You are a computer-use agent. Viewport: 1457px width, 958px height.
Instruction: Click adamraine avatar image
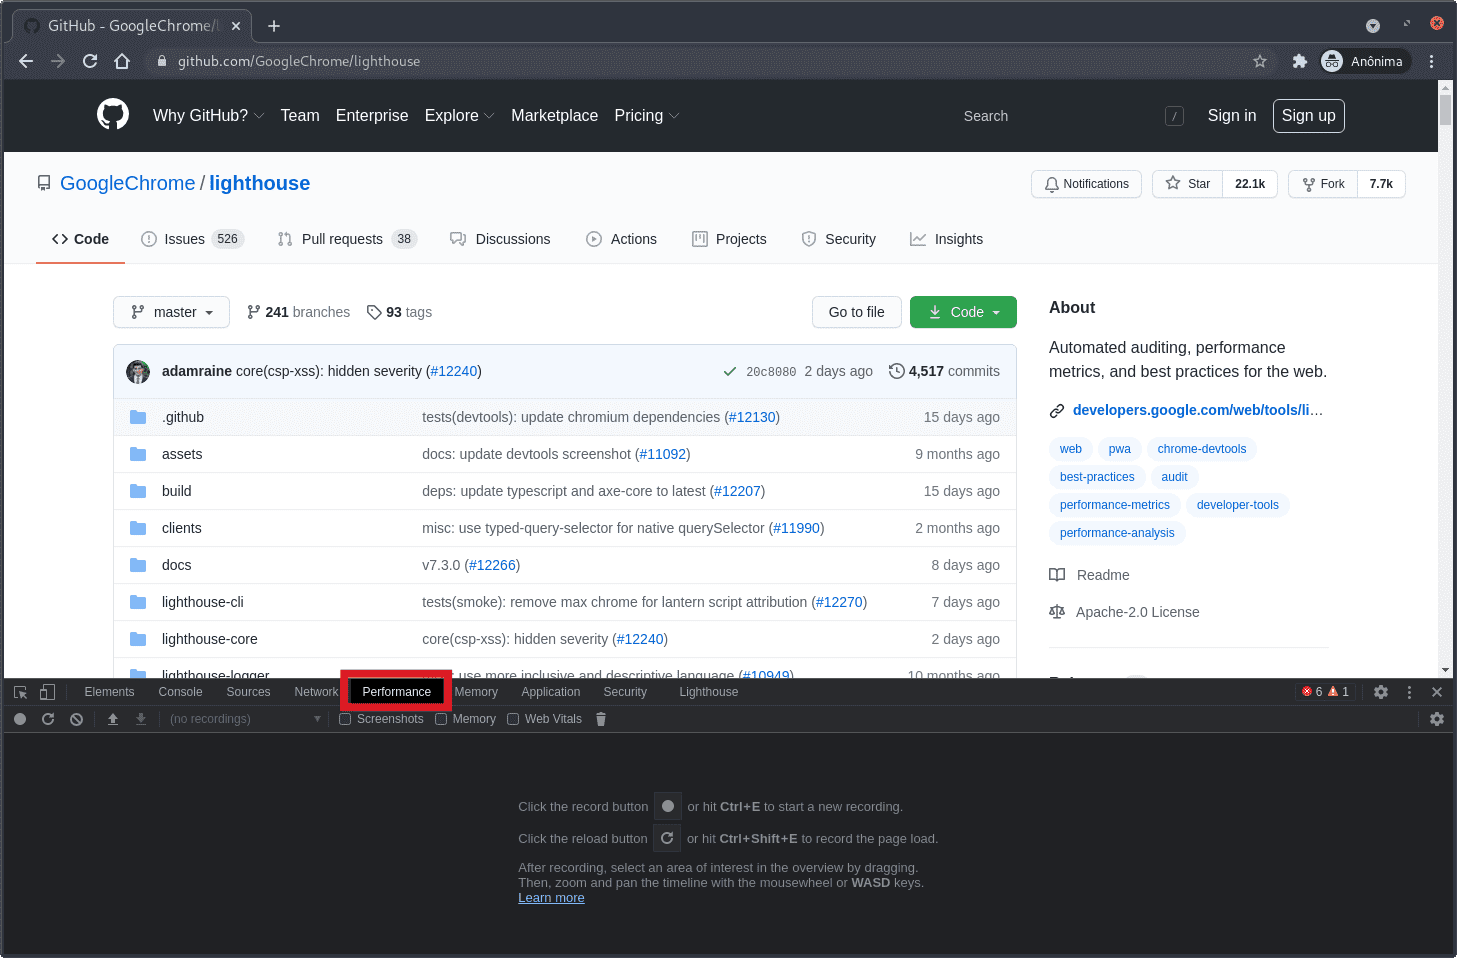coord(138,372)
